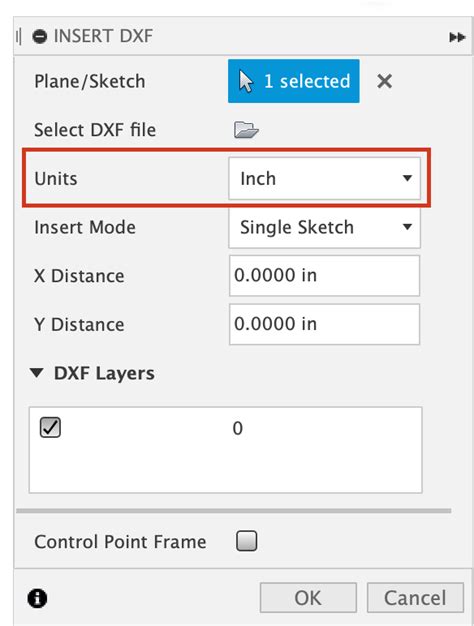
Task: Cancel the Insert DXF dialog
Action: [x=415, y=598]
